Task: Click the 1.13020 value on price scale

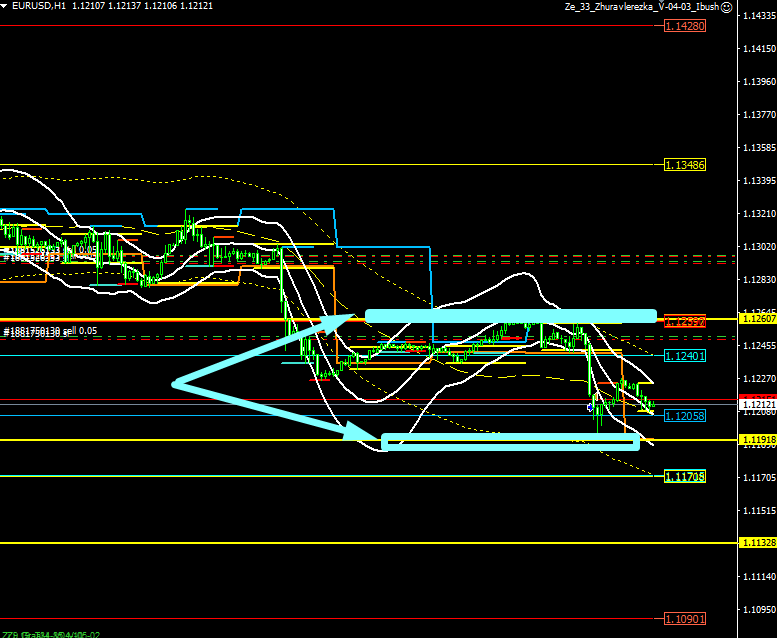Action: coord(759,246)
